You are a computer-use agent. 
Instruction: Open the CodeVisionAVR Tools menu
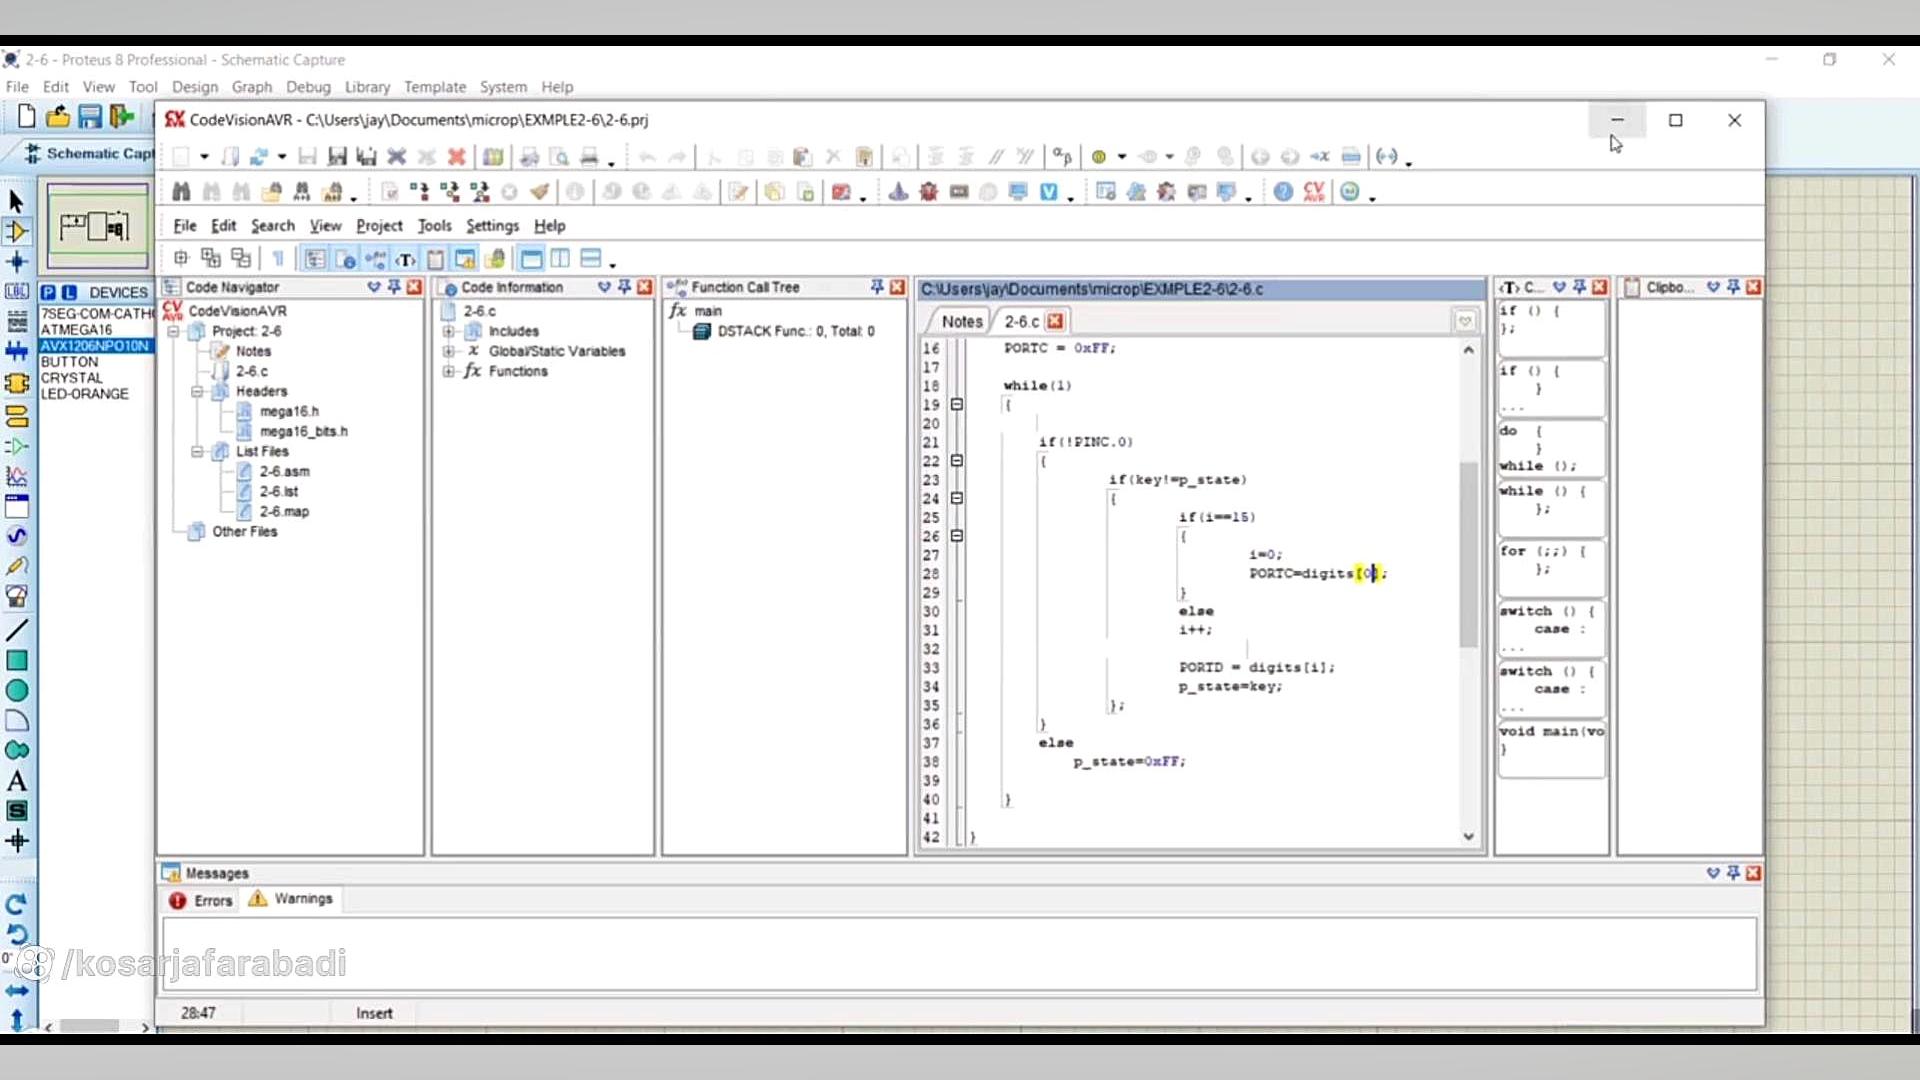click(434, 226)
